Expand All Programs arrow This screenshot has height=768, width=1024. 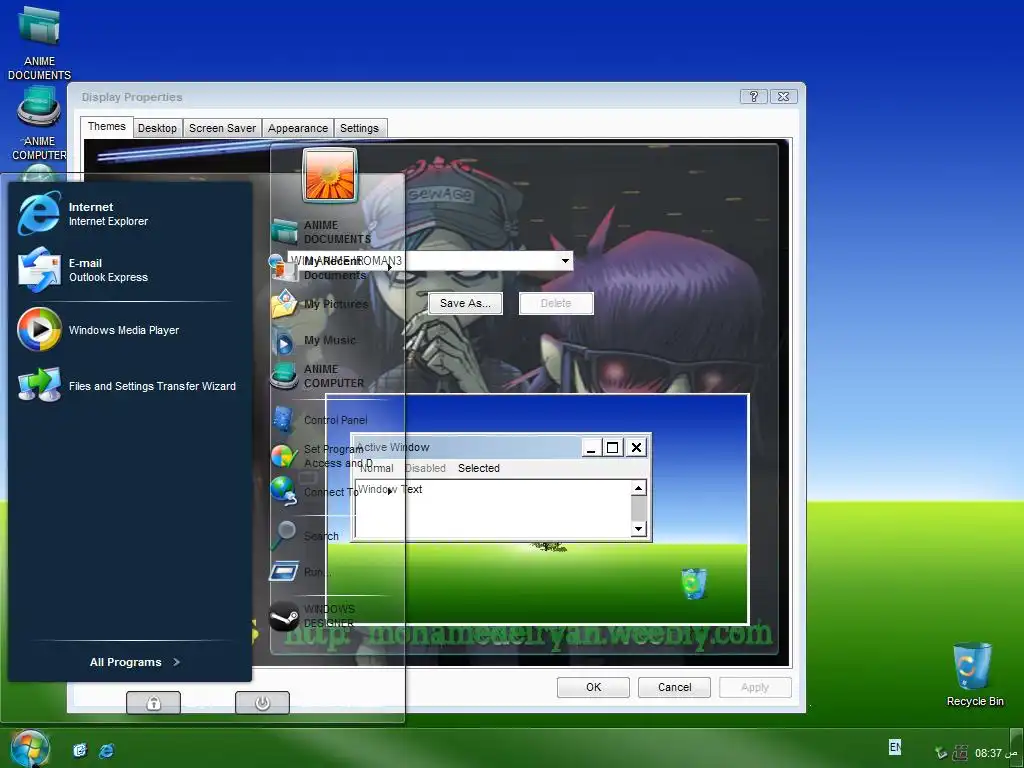(176, 662)
